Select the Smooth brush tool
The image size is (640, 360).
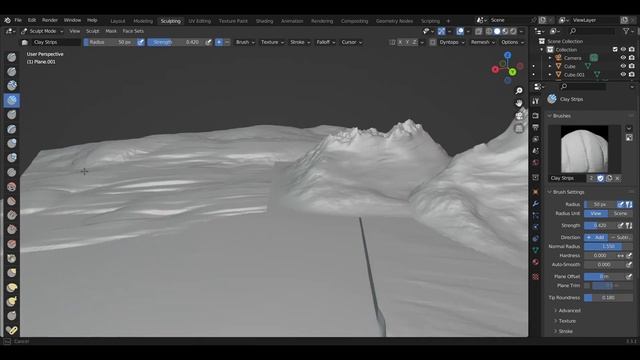12,187
